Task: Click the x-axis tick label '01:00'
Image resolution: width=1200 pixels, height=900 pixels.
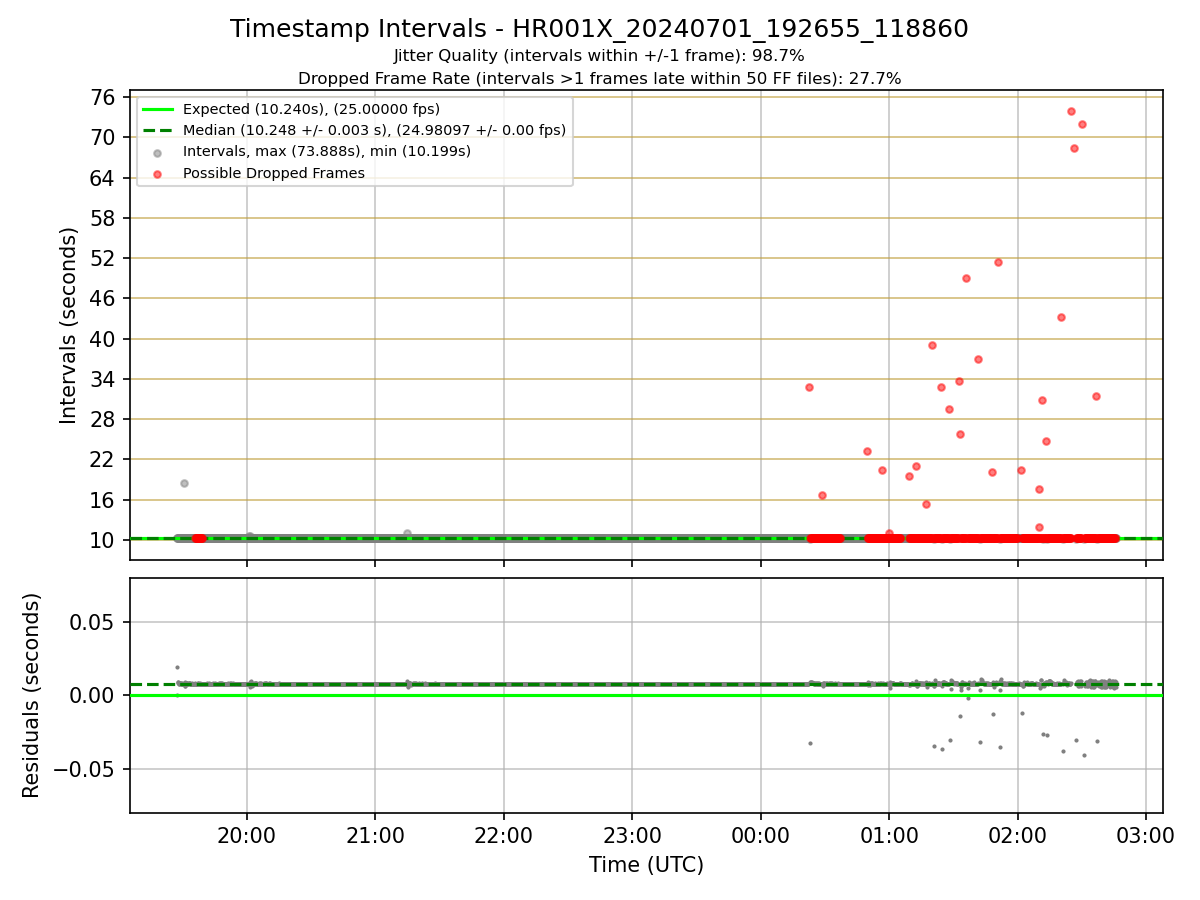Action: pos(889,836)
